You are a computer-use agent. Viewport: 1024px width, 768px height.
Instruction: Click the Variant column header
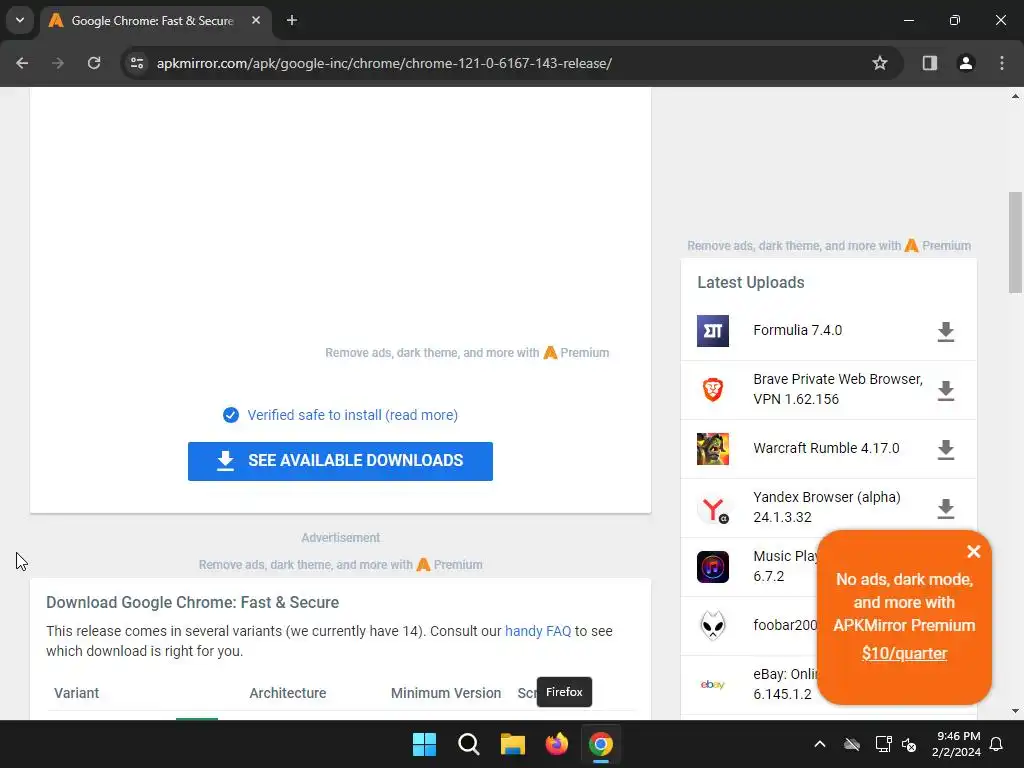(x=76, y=693)
